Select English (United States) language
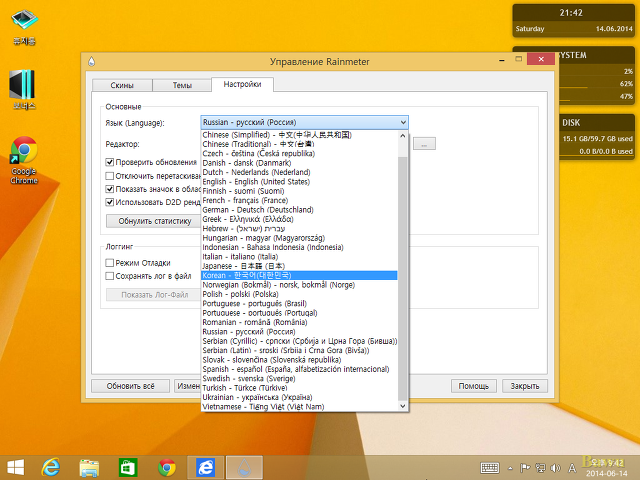The width and height of the screenshot is (640, 480). coord(299,182)
